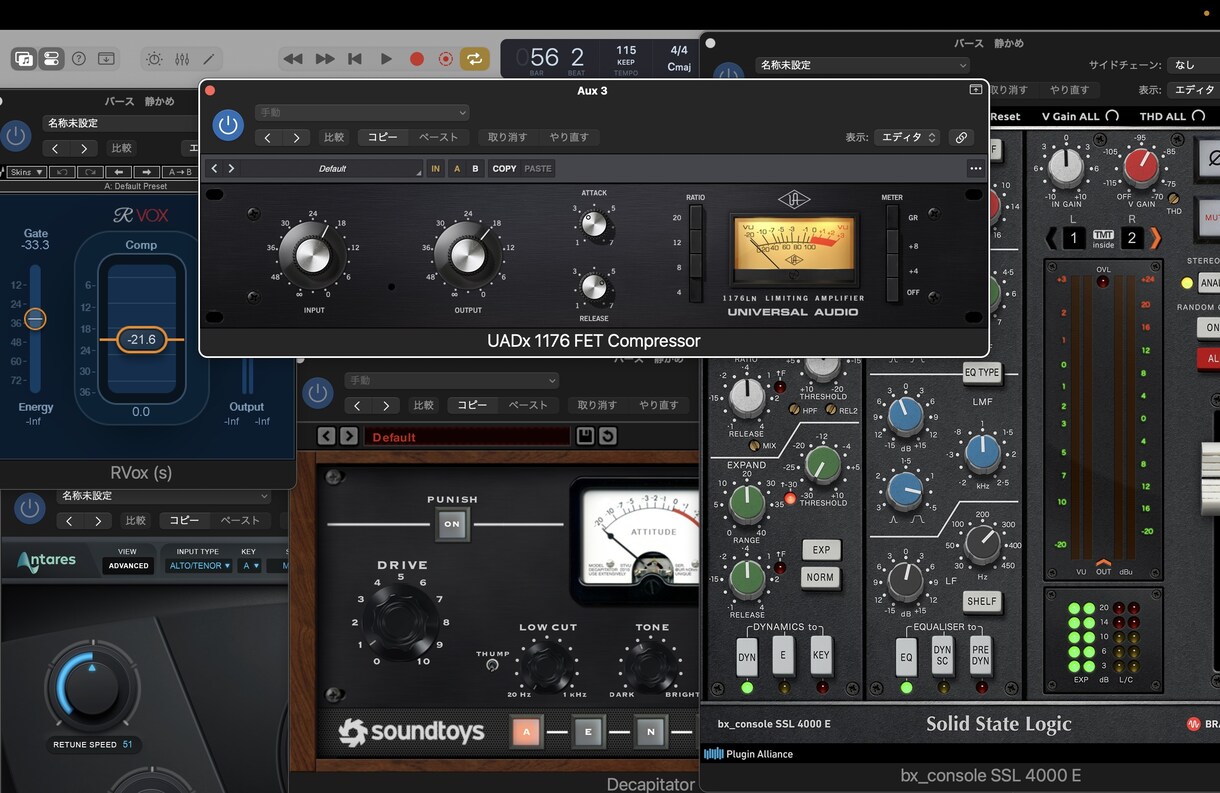
Task: Select Decapitator style A button
Action: click(526, 732)
